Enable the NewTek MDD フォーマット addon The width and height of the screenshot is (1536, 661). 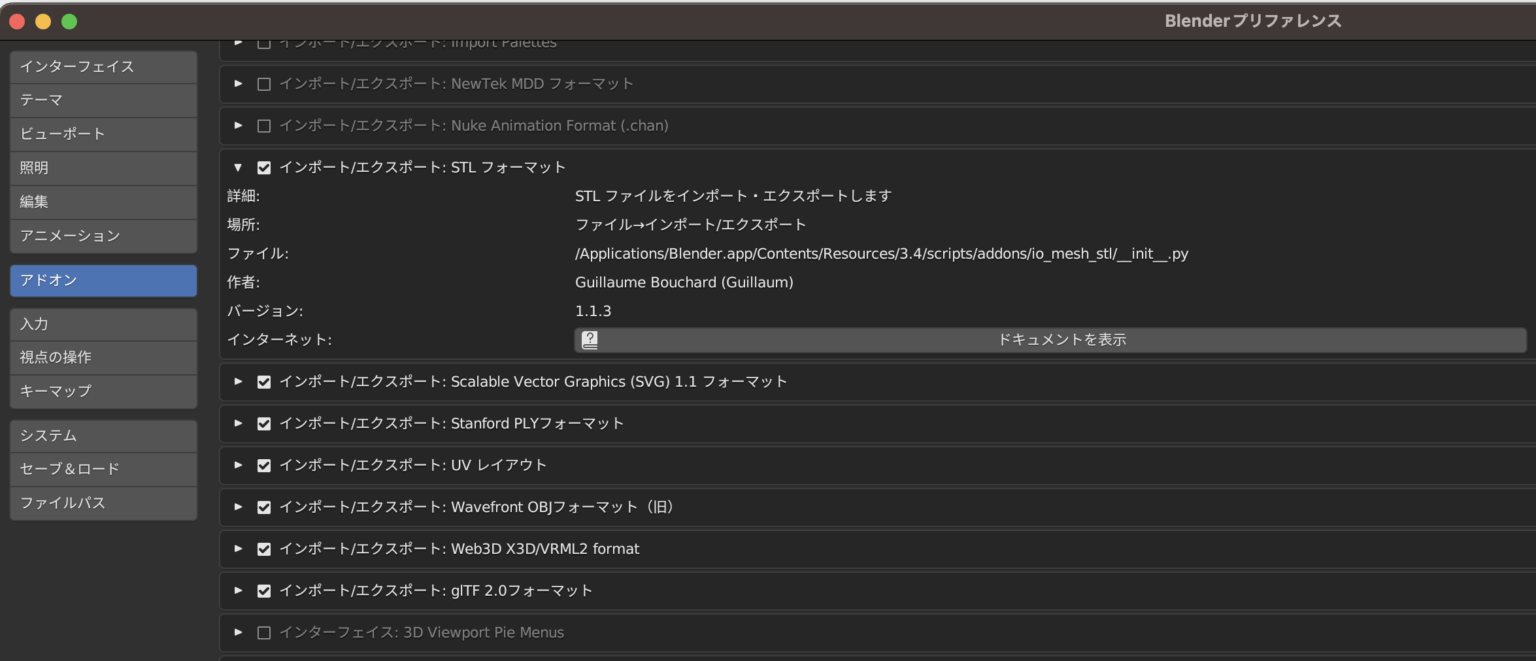point(264,83)
